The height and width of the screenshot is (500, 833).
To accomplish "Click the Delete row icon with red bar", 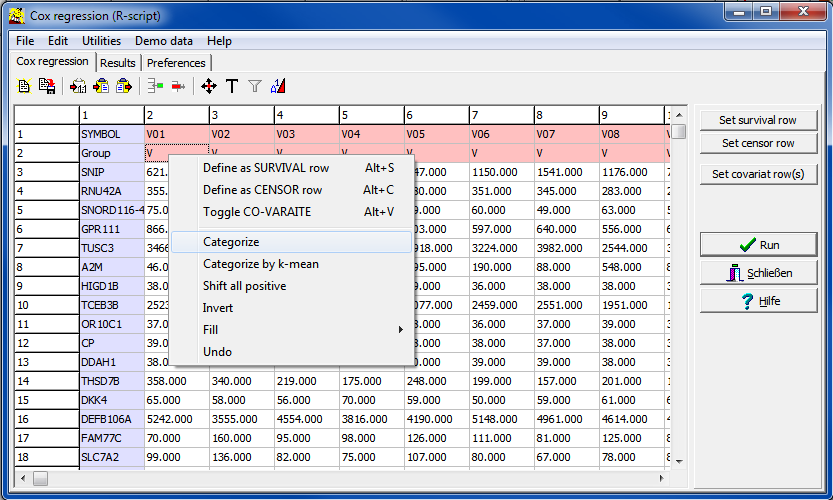I will point(178,86).
